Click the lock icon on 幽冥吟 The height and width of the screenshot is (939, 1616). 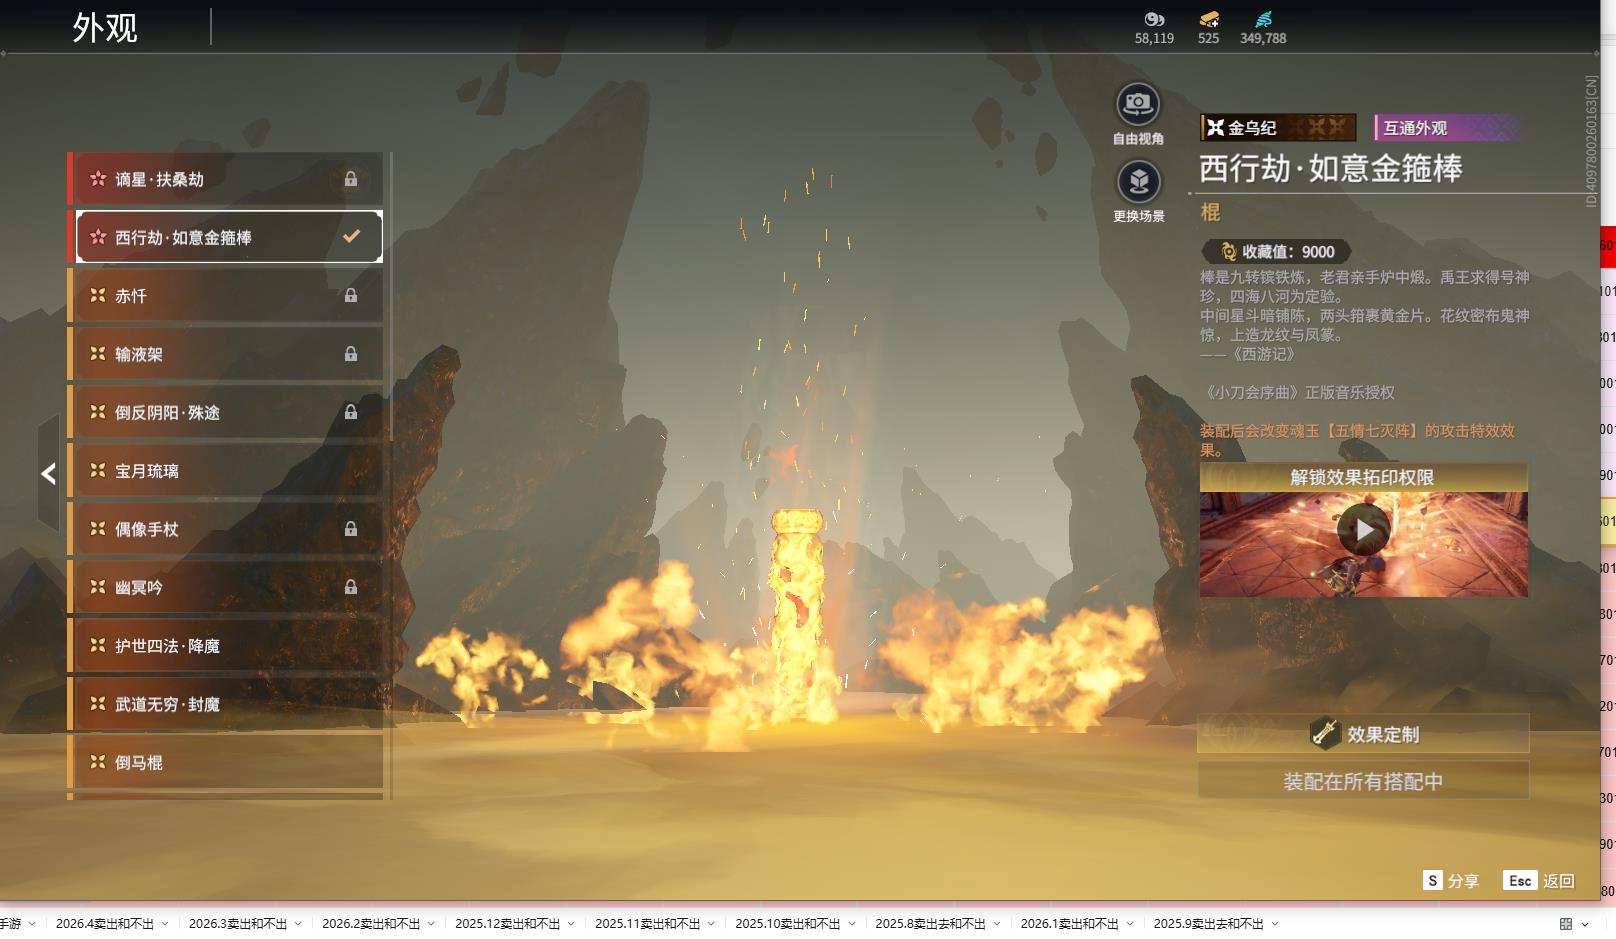click(x=351, y=587)
